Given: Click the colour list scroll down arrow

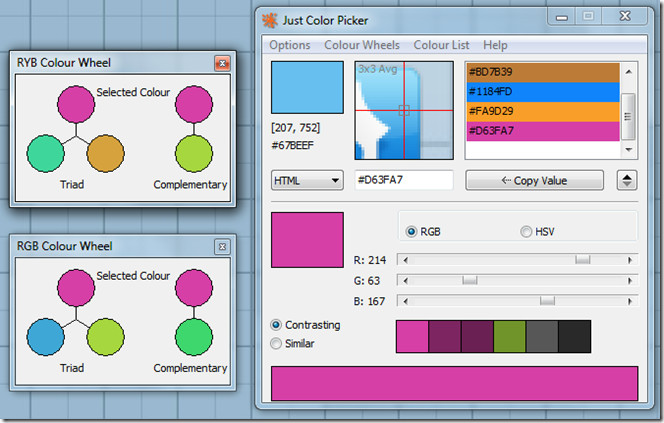Looking at the screenshot, I should pos(628,149).
